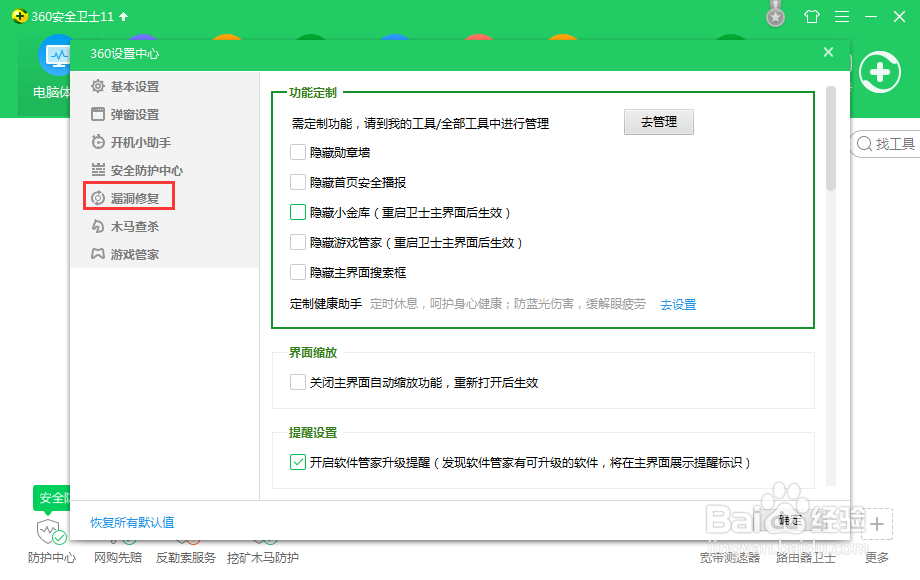Click the icon beside 木马查杀
The image size is (920, 580).
tap(98, 226)
